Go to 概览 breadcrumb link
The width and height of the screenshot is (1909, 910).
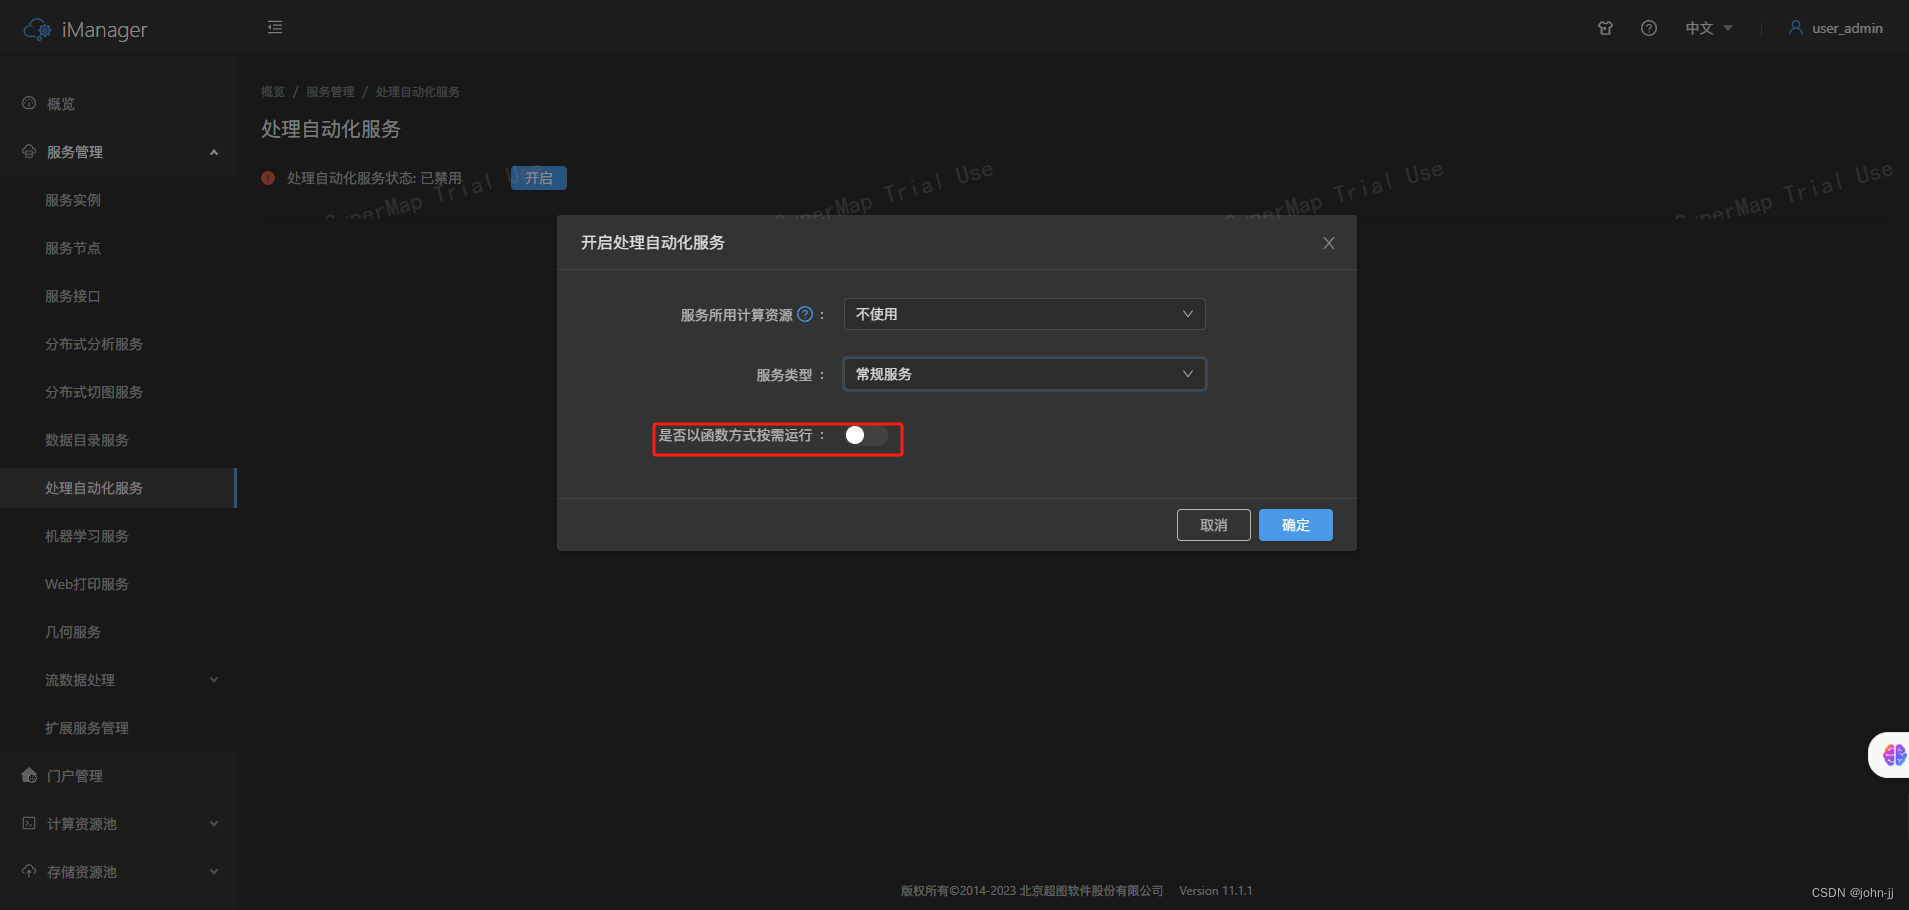tap(273, 92)
